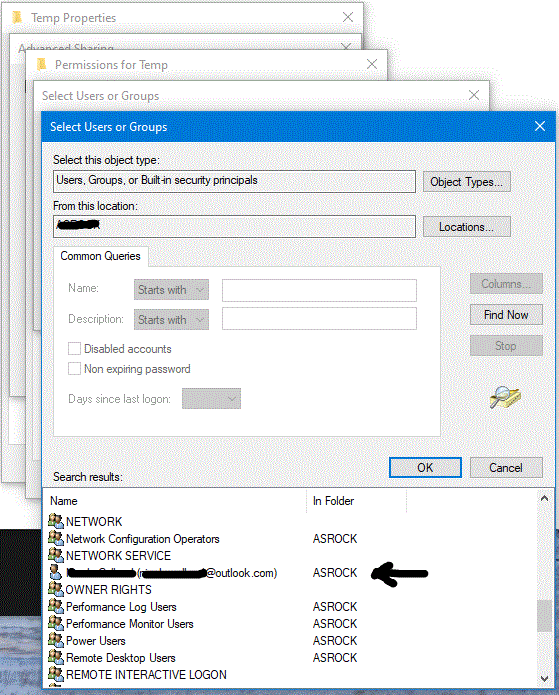Close the Permissions for Temp window

pos(371,64)
